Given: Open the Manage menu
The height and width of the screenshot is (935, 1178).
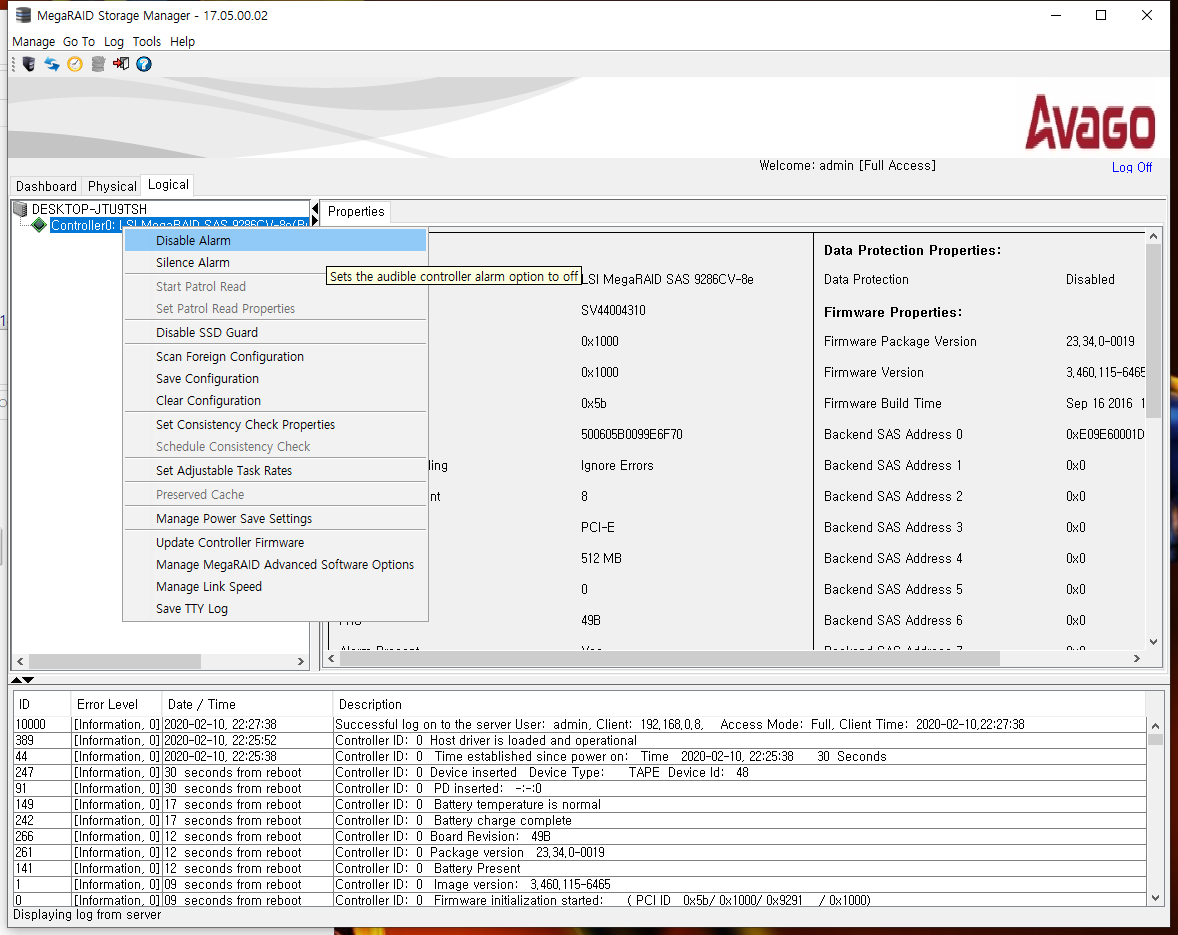Looking at the screenshot, I should (34, 41).
